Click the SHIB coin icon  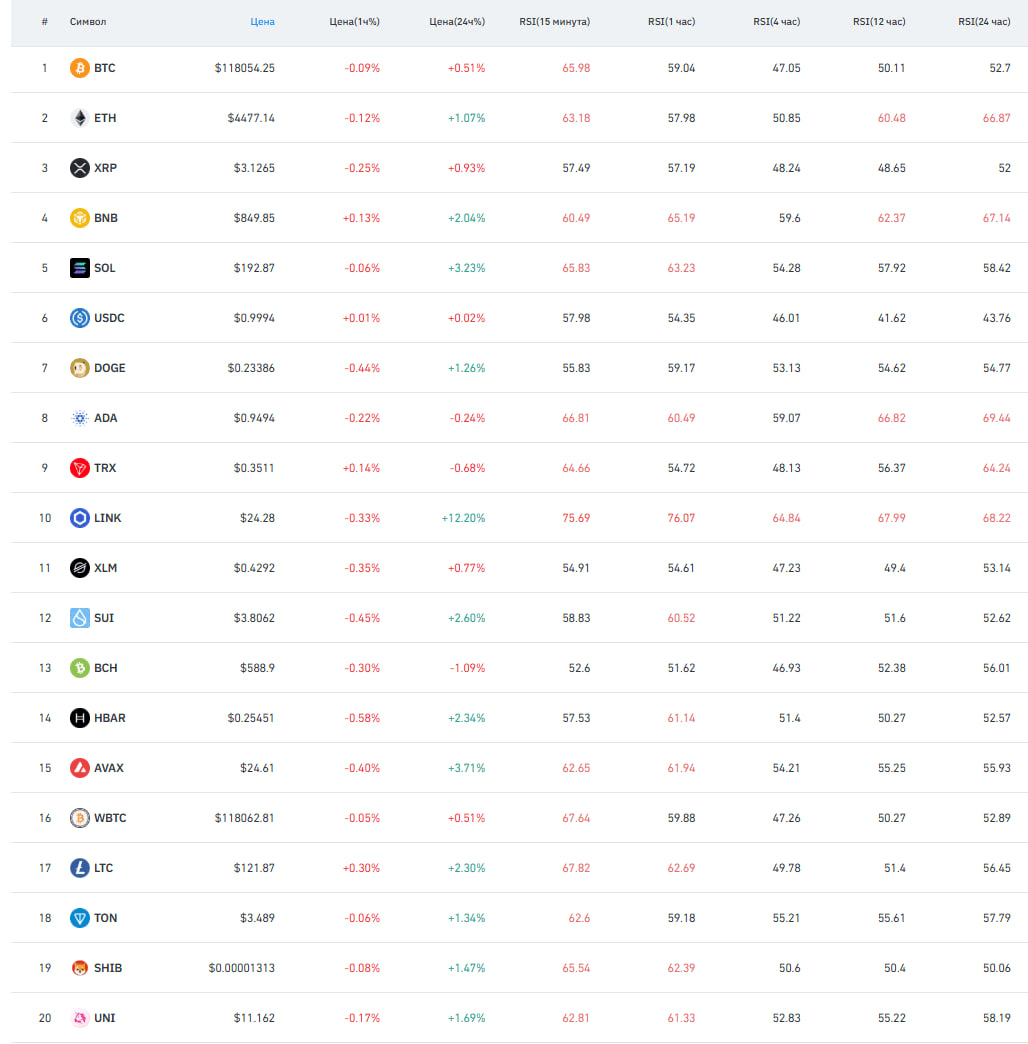pyautogui.click(x=79, y=968)
